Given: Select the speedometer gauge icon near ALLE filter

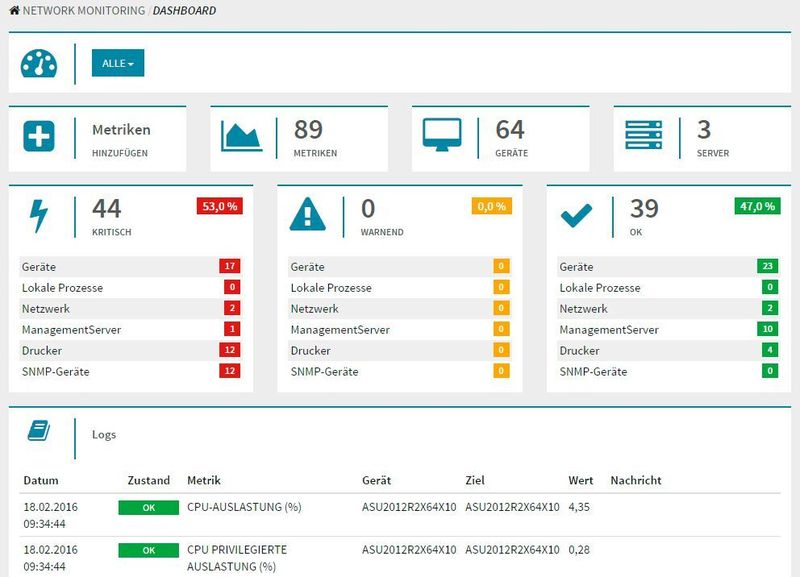Looking at the screenshot, I should (x=39, y=63).
